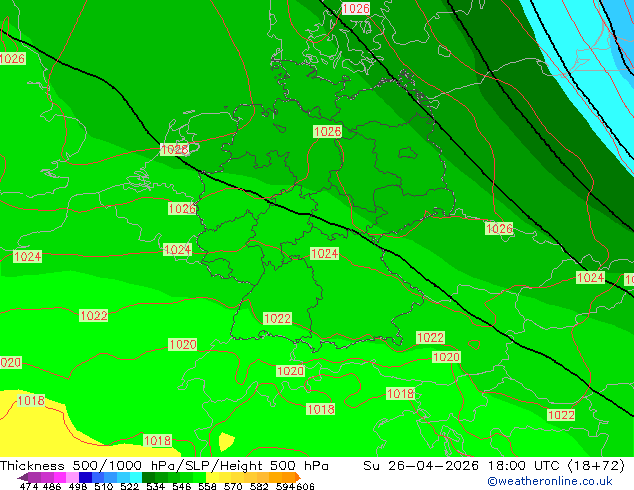Select the legend value 546
Screen dimensions: 634x490
pos(182,486)
